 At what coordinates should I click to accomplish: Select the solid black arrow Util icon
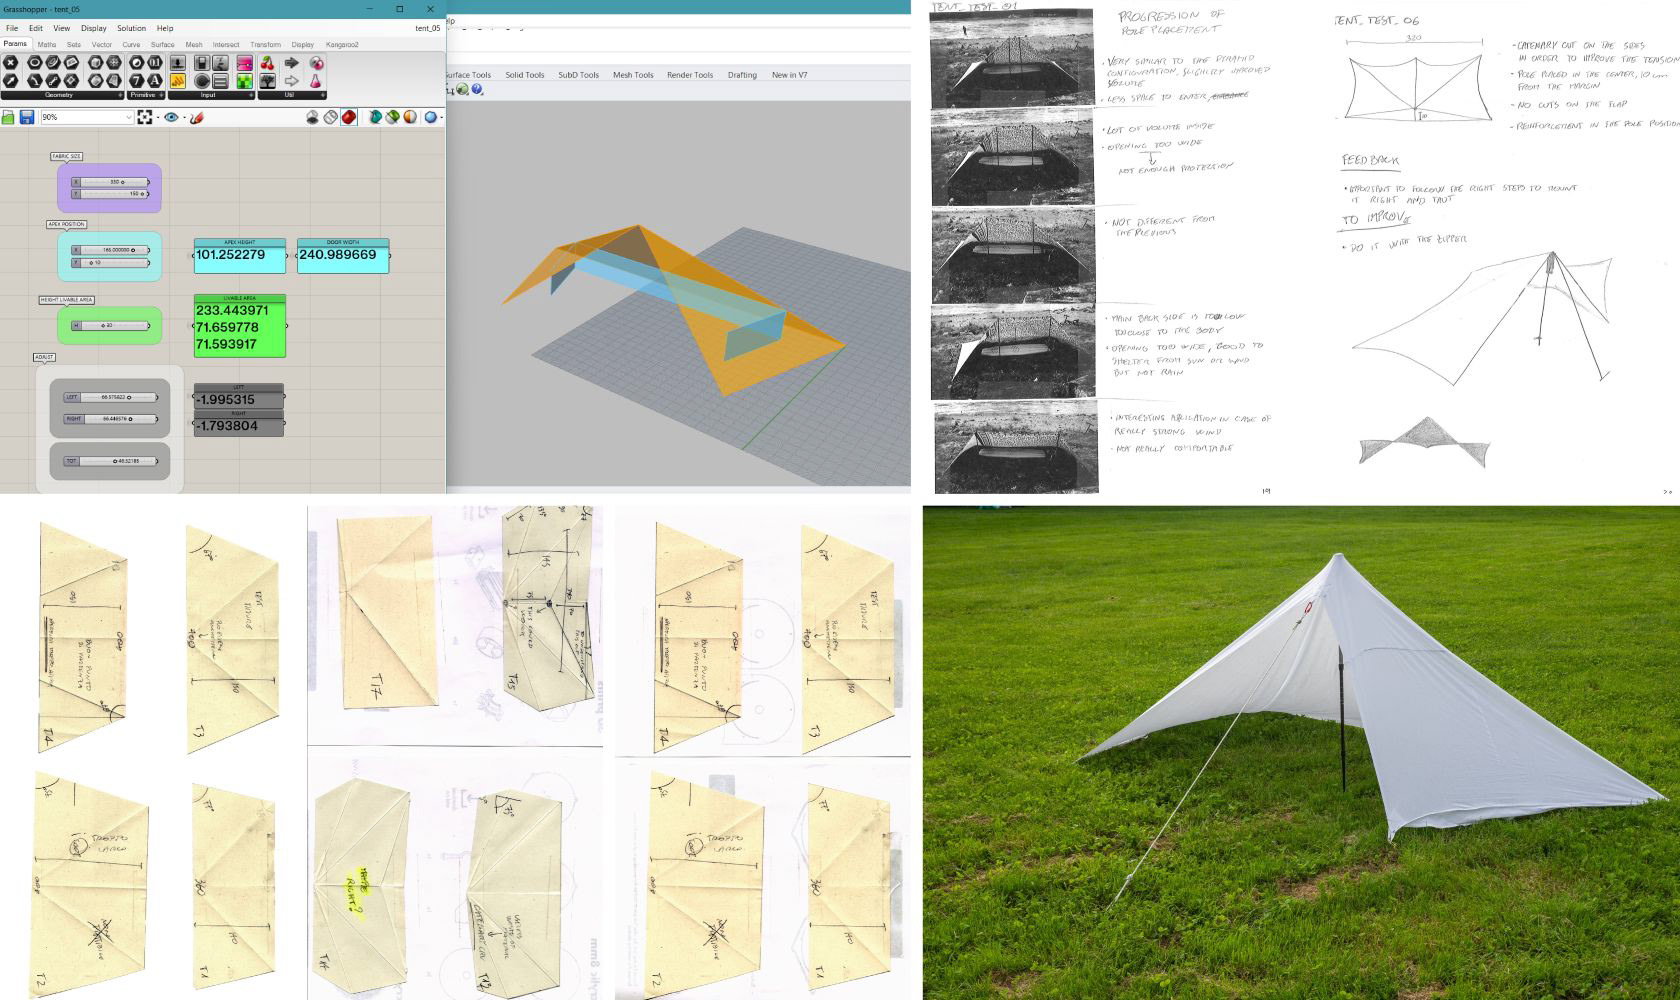tap(291, 63)
